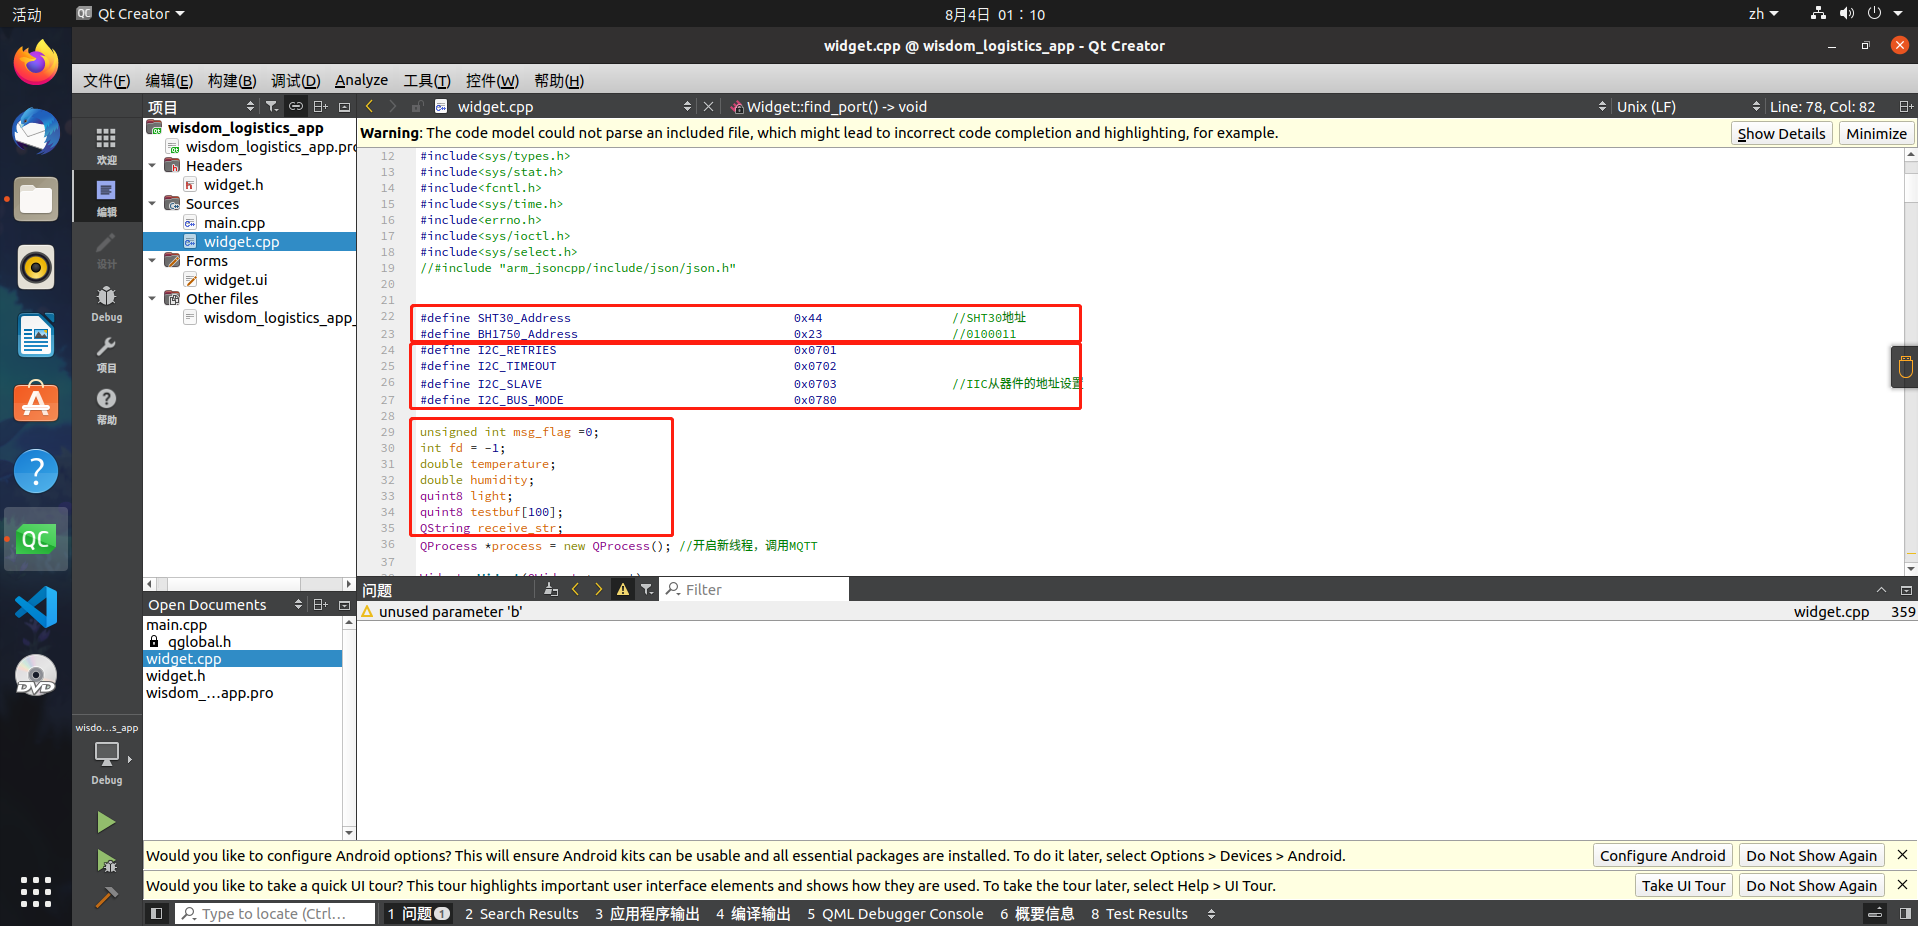The image size is (1918, 926).
Task: Toggle the left sidebar visibility
Action: pyautogui.click(x=156, y=913)
